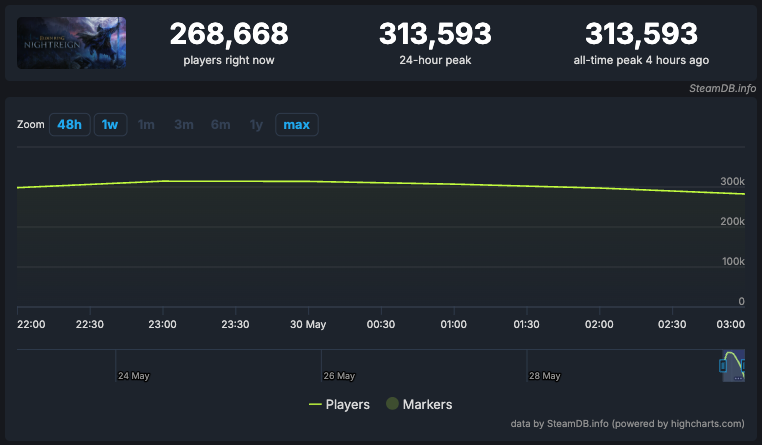Screen dimensions: 762x445
Task: Toggle the Markers series in the legend
Action: [x=419, y=404]
